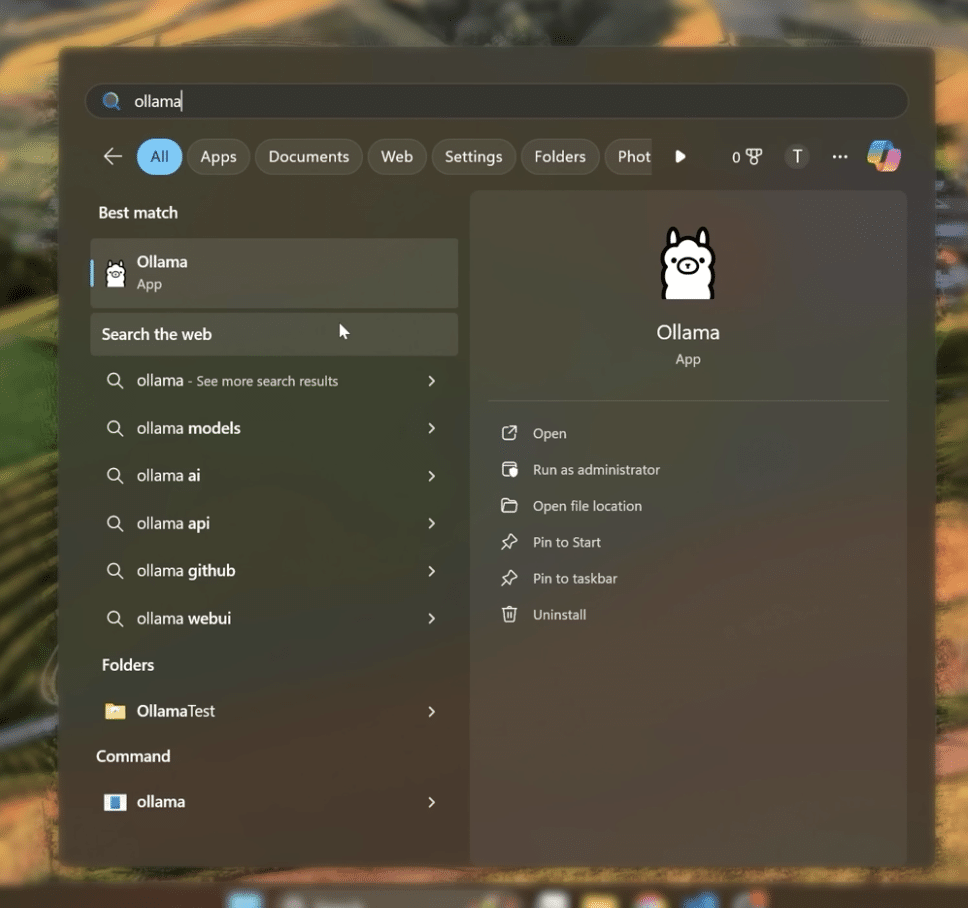Switch to the Photos filter tab

[x=630, y=157]
